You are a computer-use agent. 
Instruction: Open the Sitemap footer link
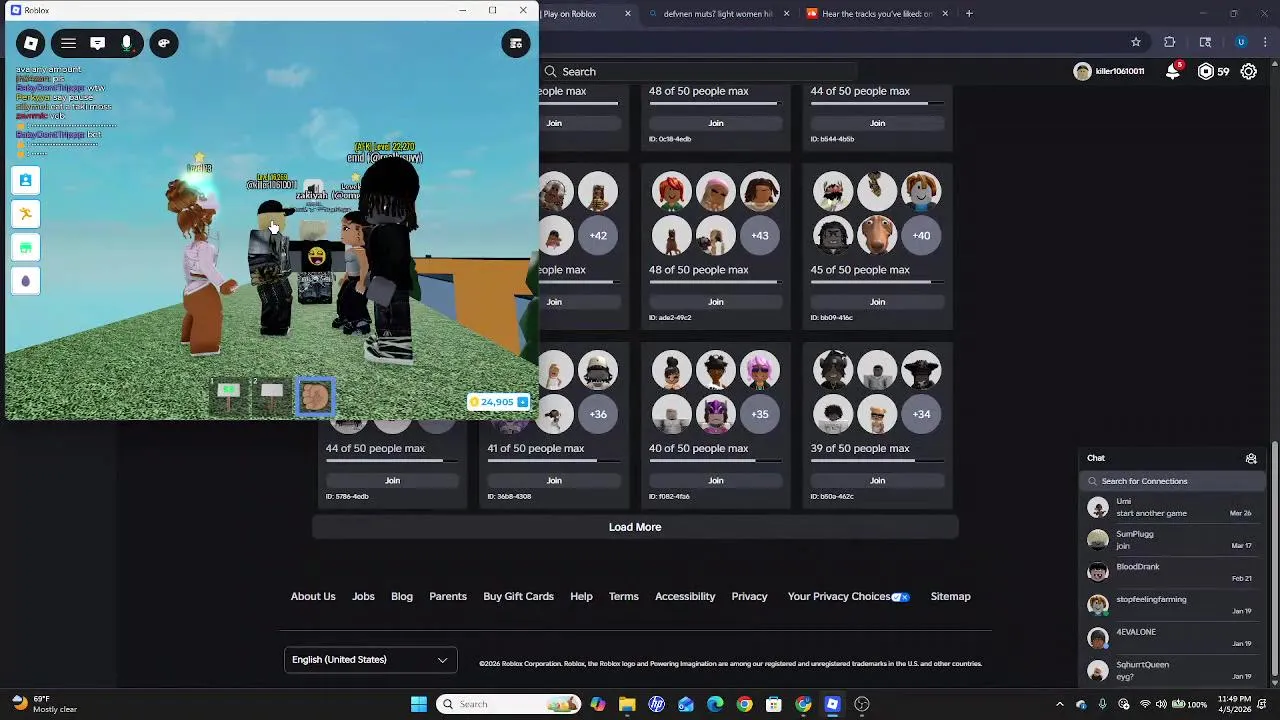point(950,597)
